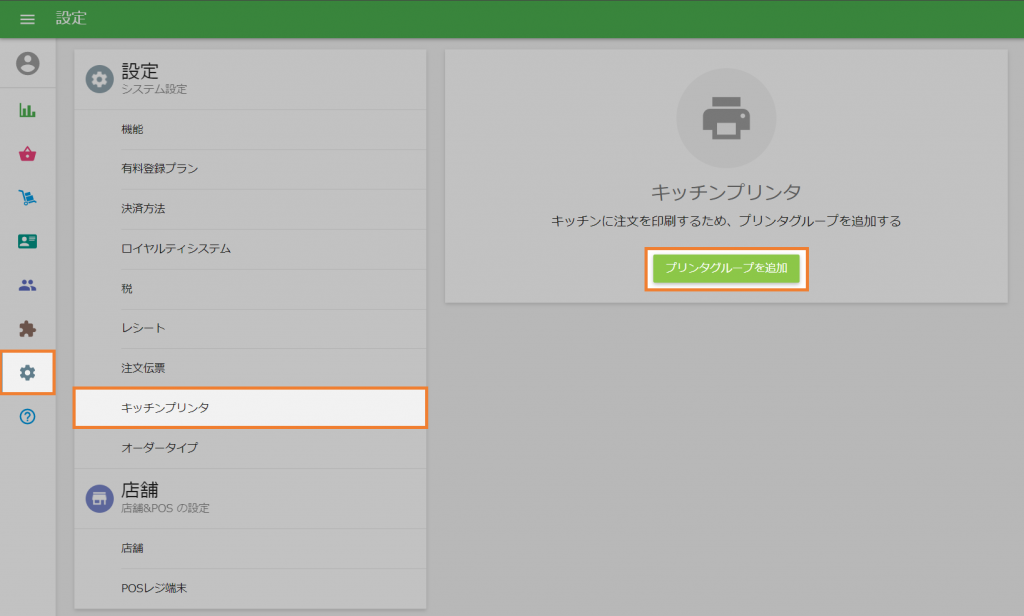Screen dimensions: 1024x616
Task: Open inventory management via truck icon
Action: 27,198
